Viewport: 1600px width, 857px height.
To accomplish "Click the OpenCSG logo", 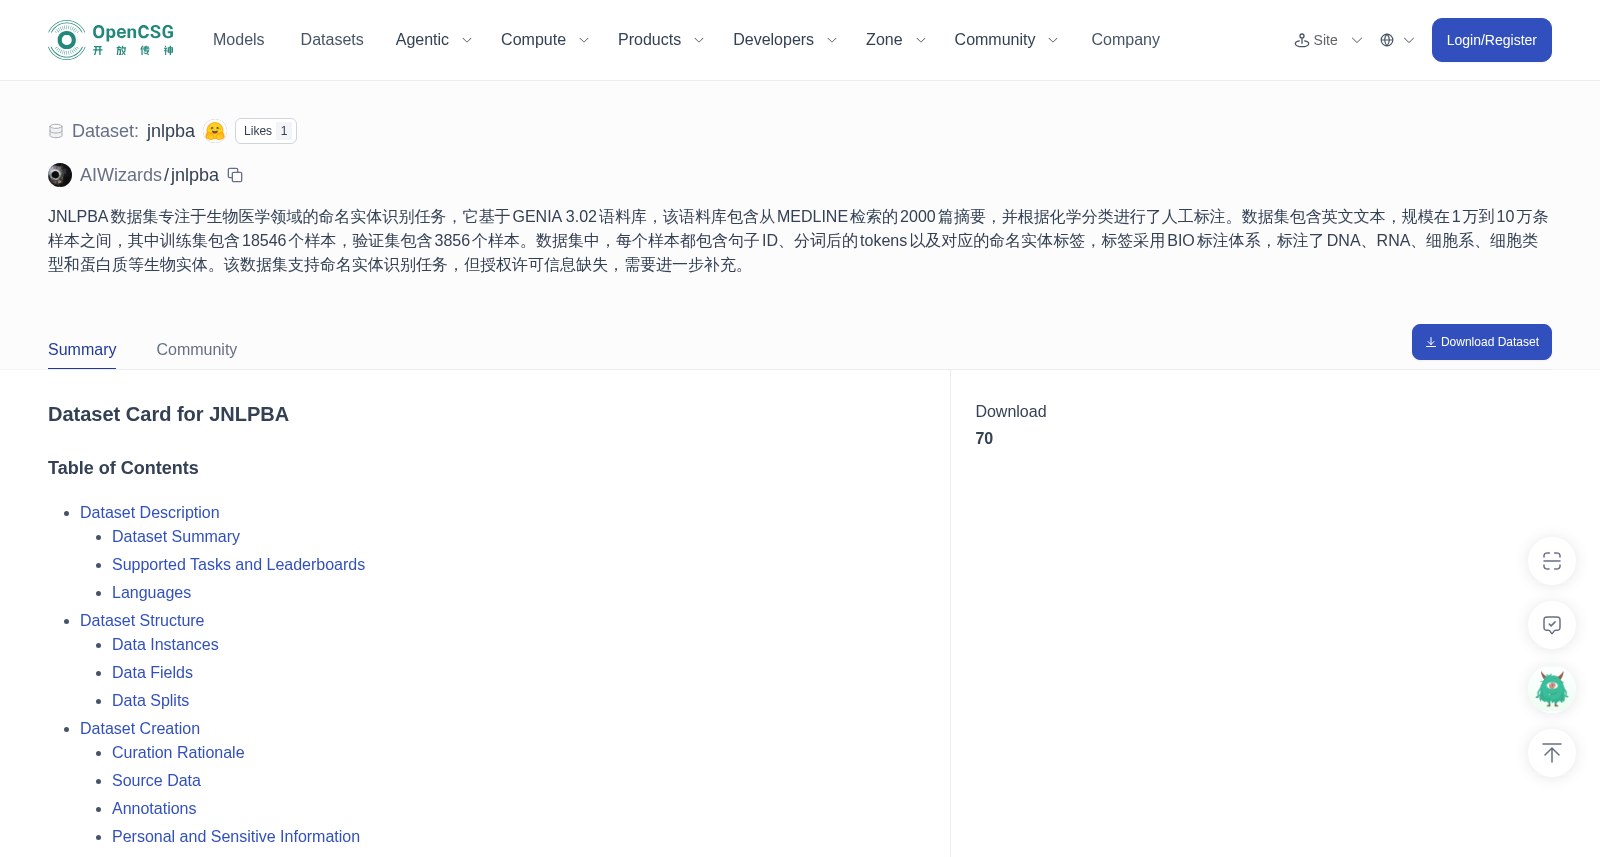I will click(111, 40).
